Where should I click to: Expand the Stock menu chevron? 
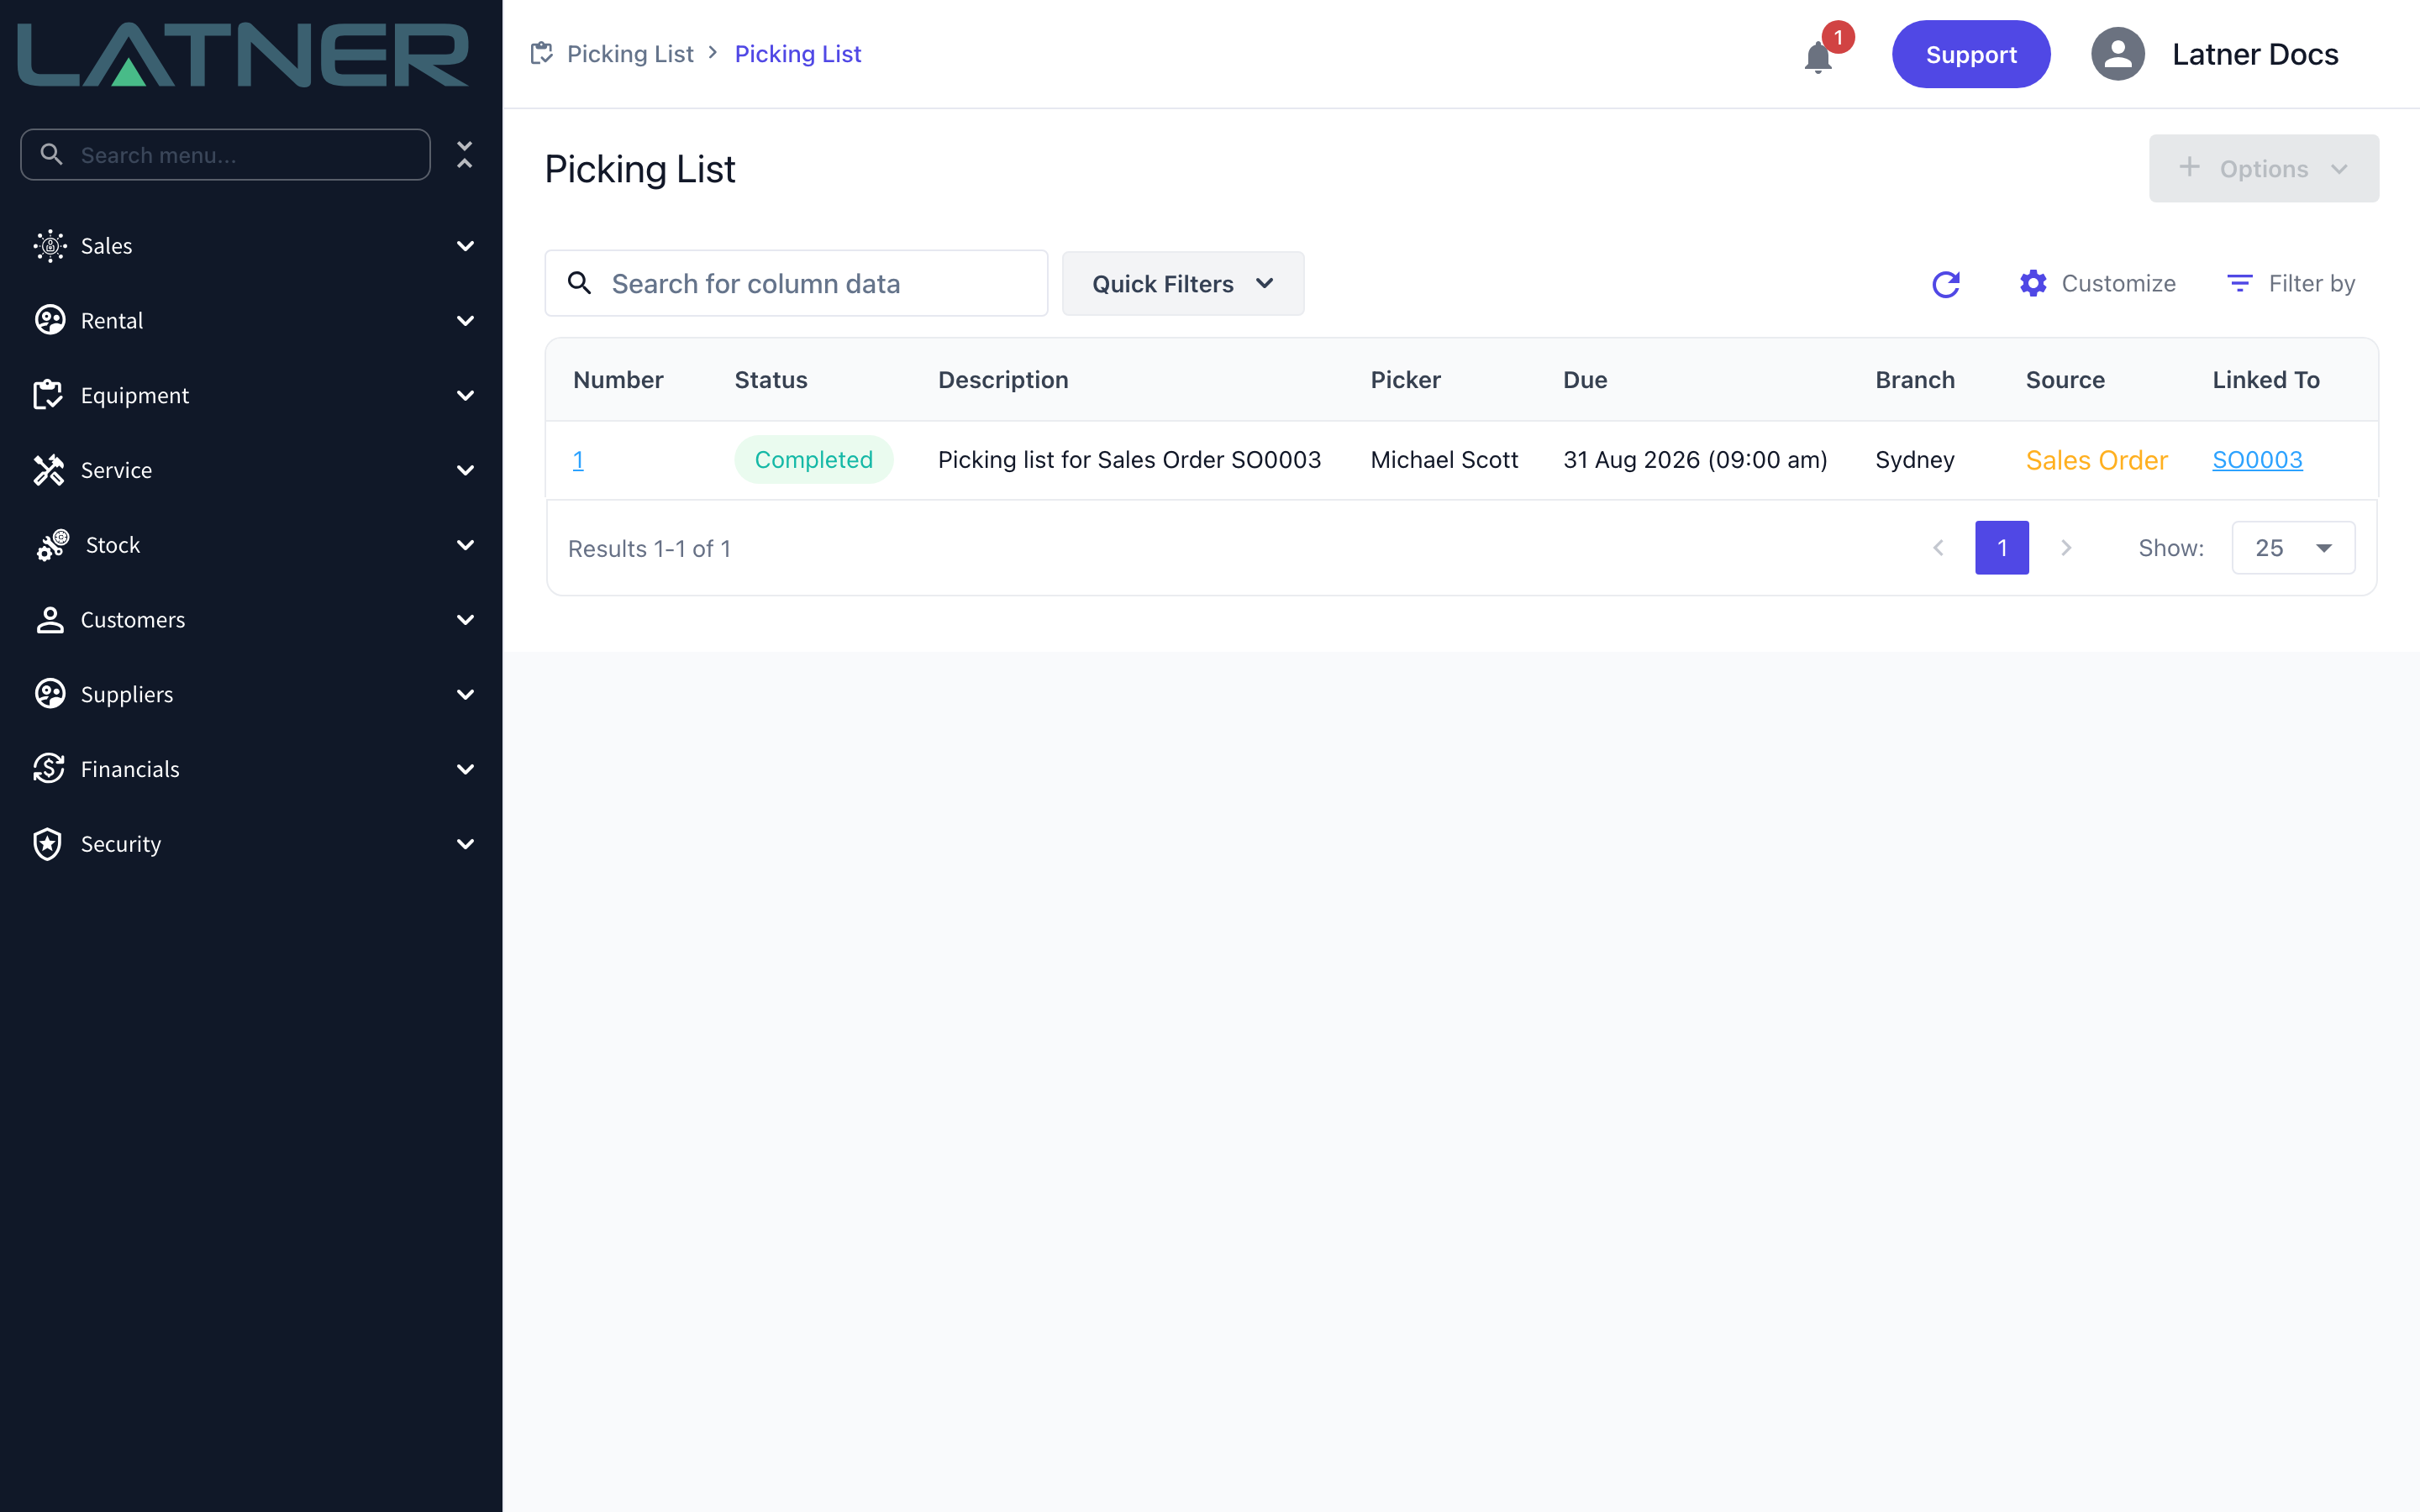(x=465, y=545)
